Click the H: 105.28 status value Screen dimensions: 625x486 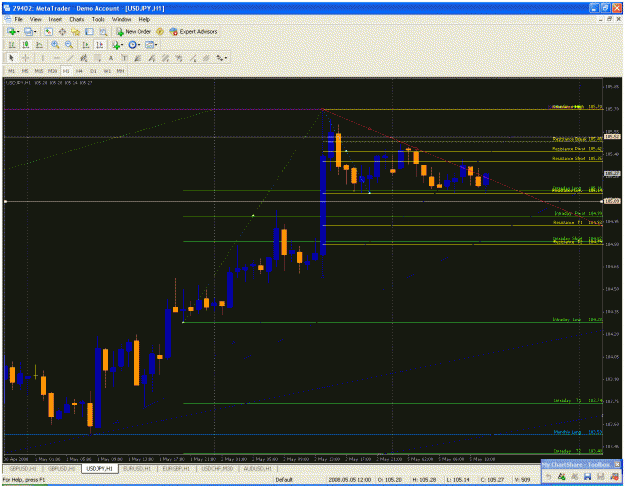tap(423, 480)
